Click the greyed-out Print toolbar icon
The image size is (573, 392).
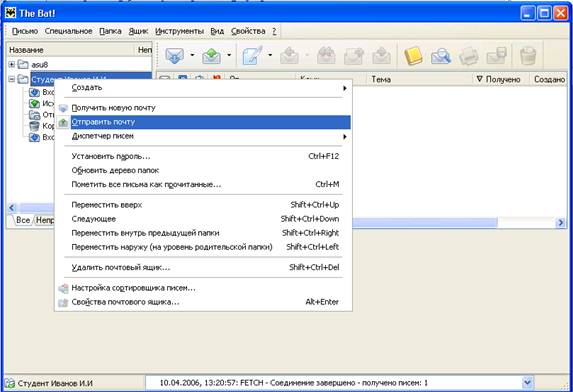click(469, 56)
